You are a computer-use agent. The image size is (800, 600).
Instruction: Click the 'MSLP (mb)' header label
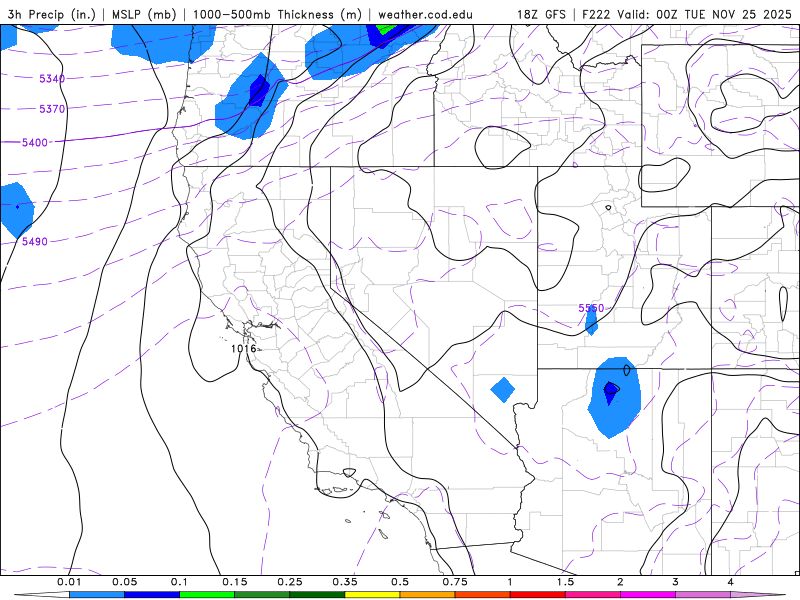144,14
